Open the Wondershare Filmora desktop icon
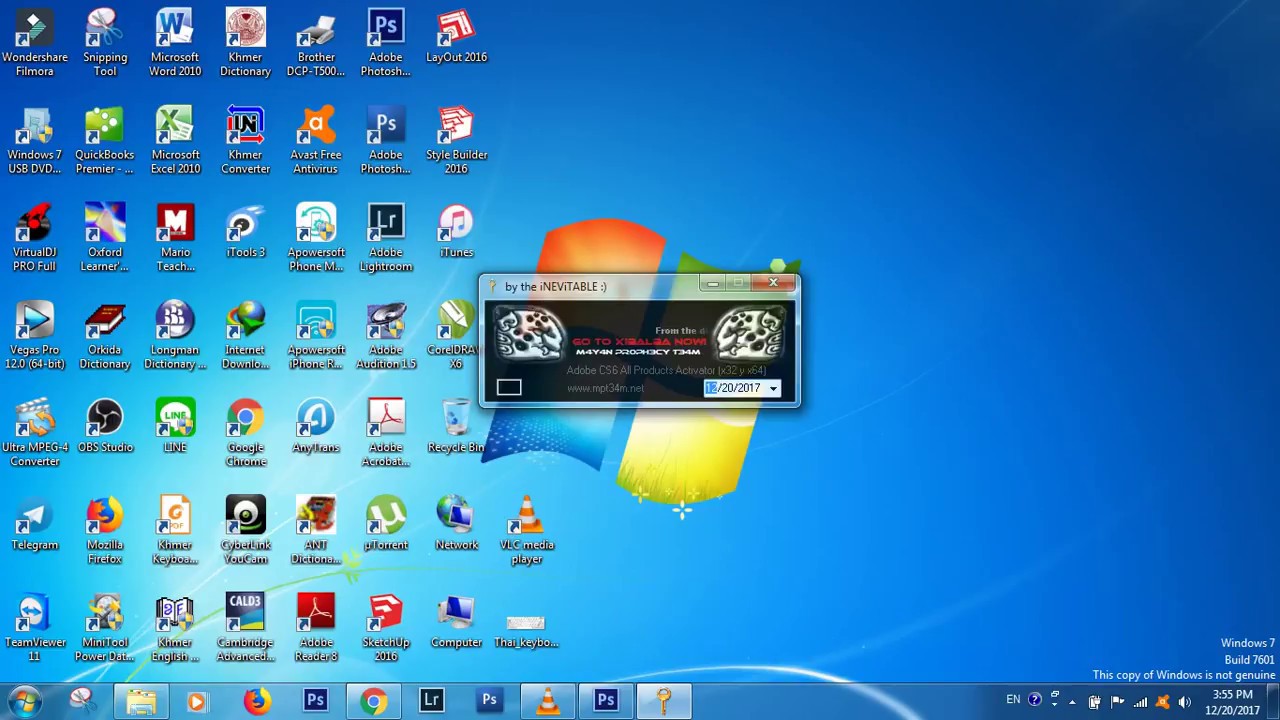 tap(35, 43)
